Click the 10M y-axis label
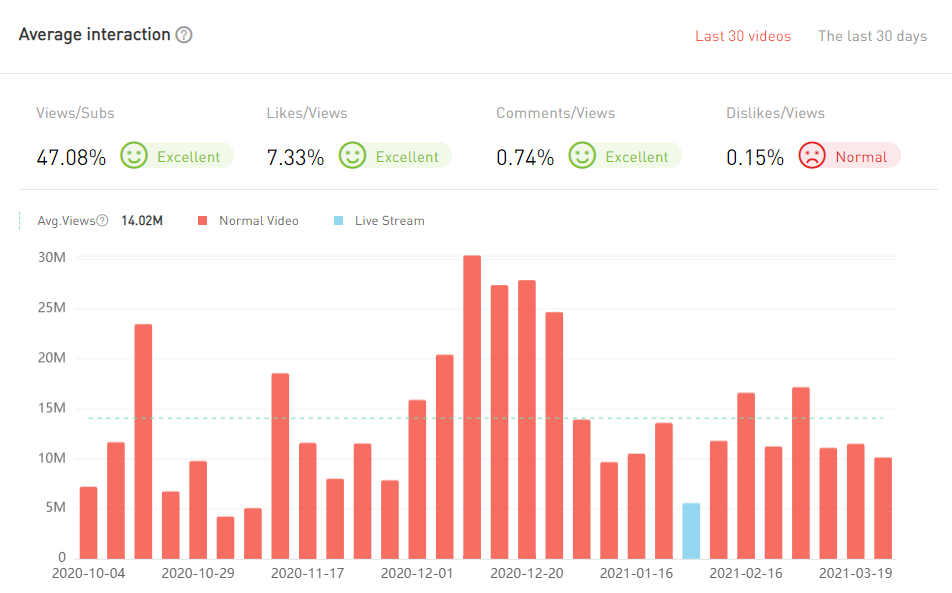 point(52,458)
